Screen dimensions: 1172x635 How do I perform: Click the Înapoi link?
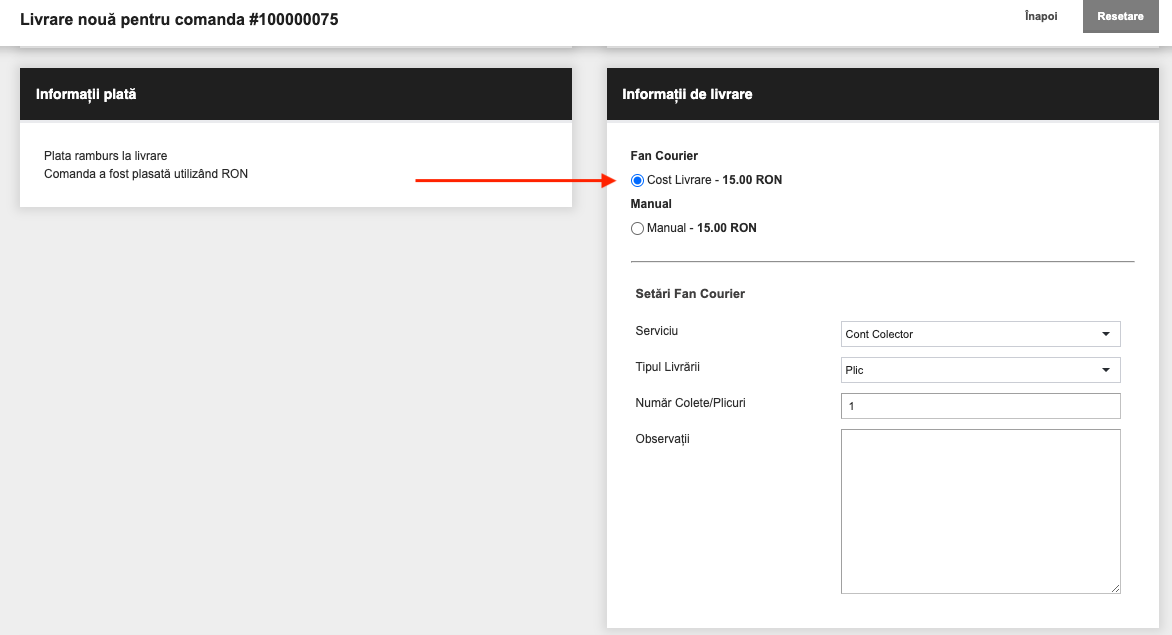pos(1040,16)
